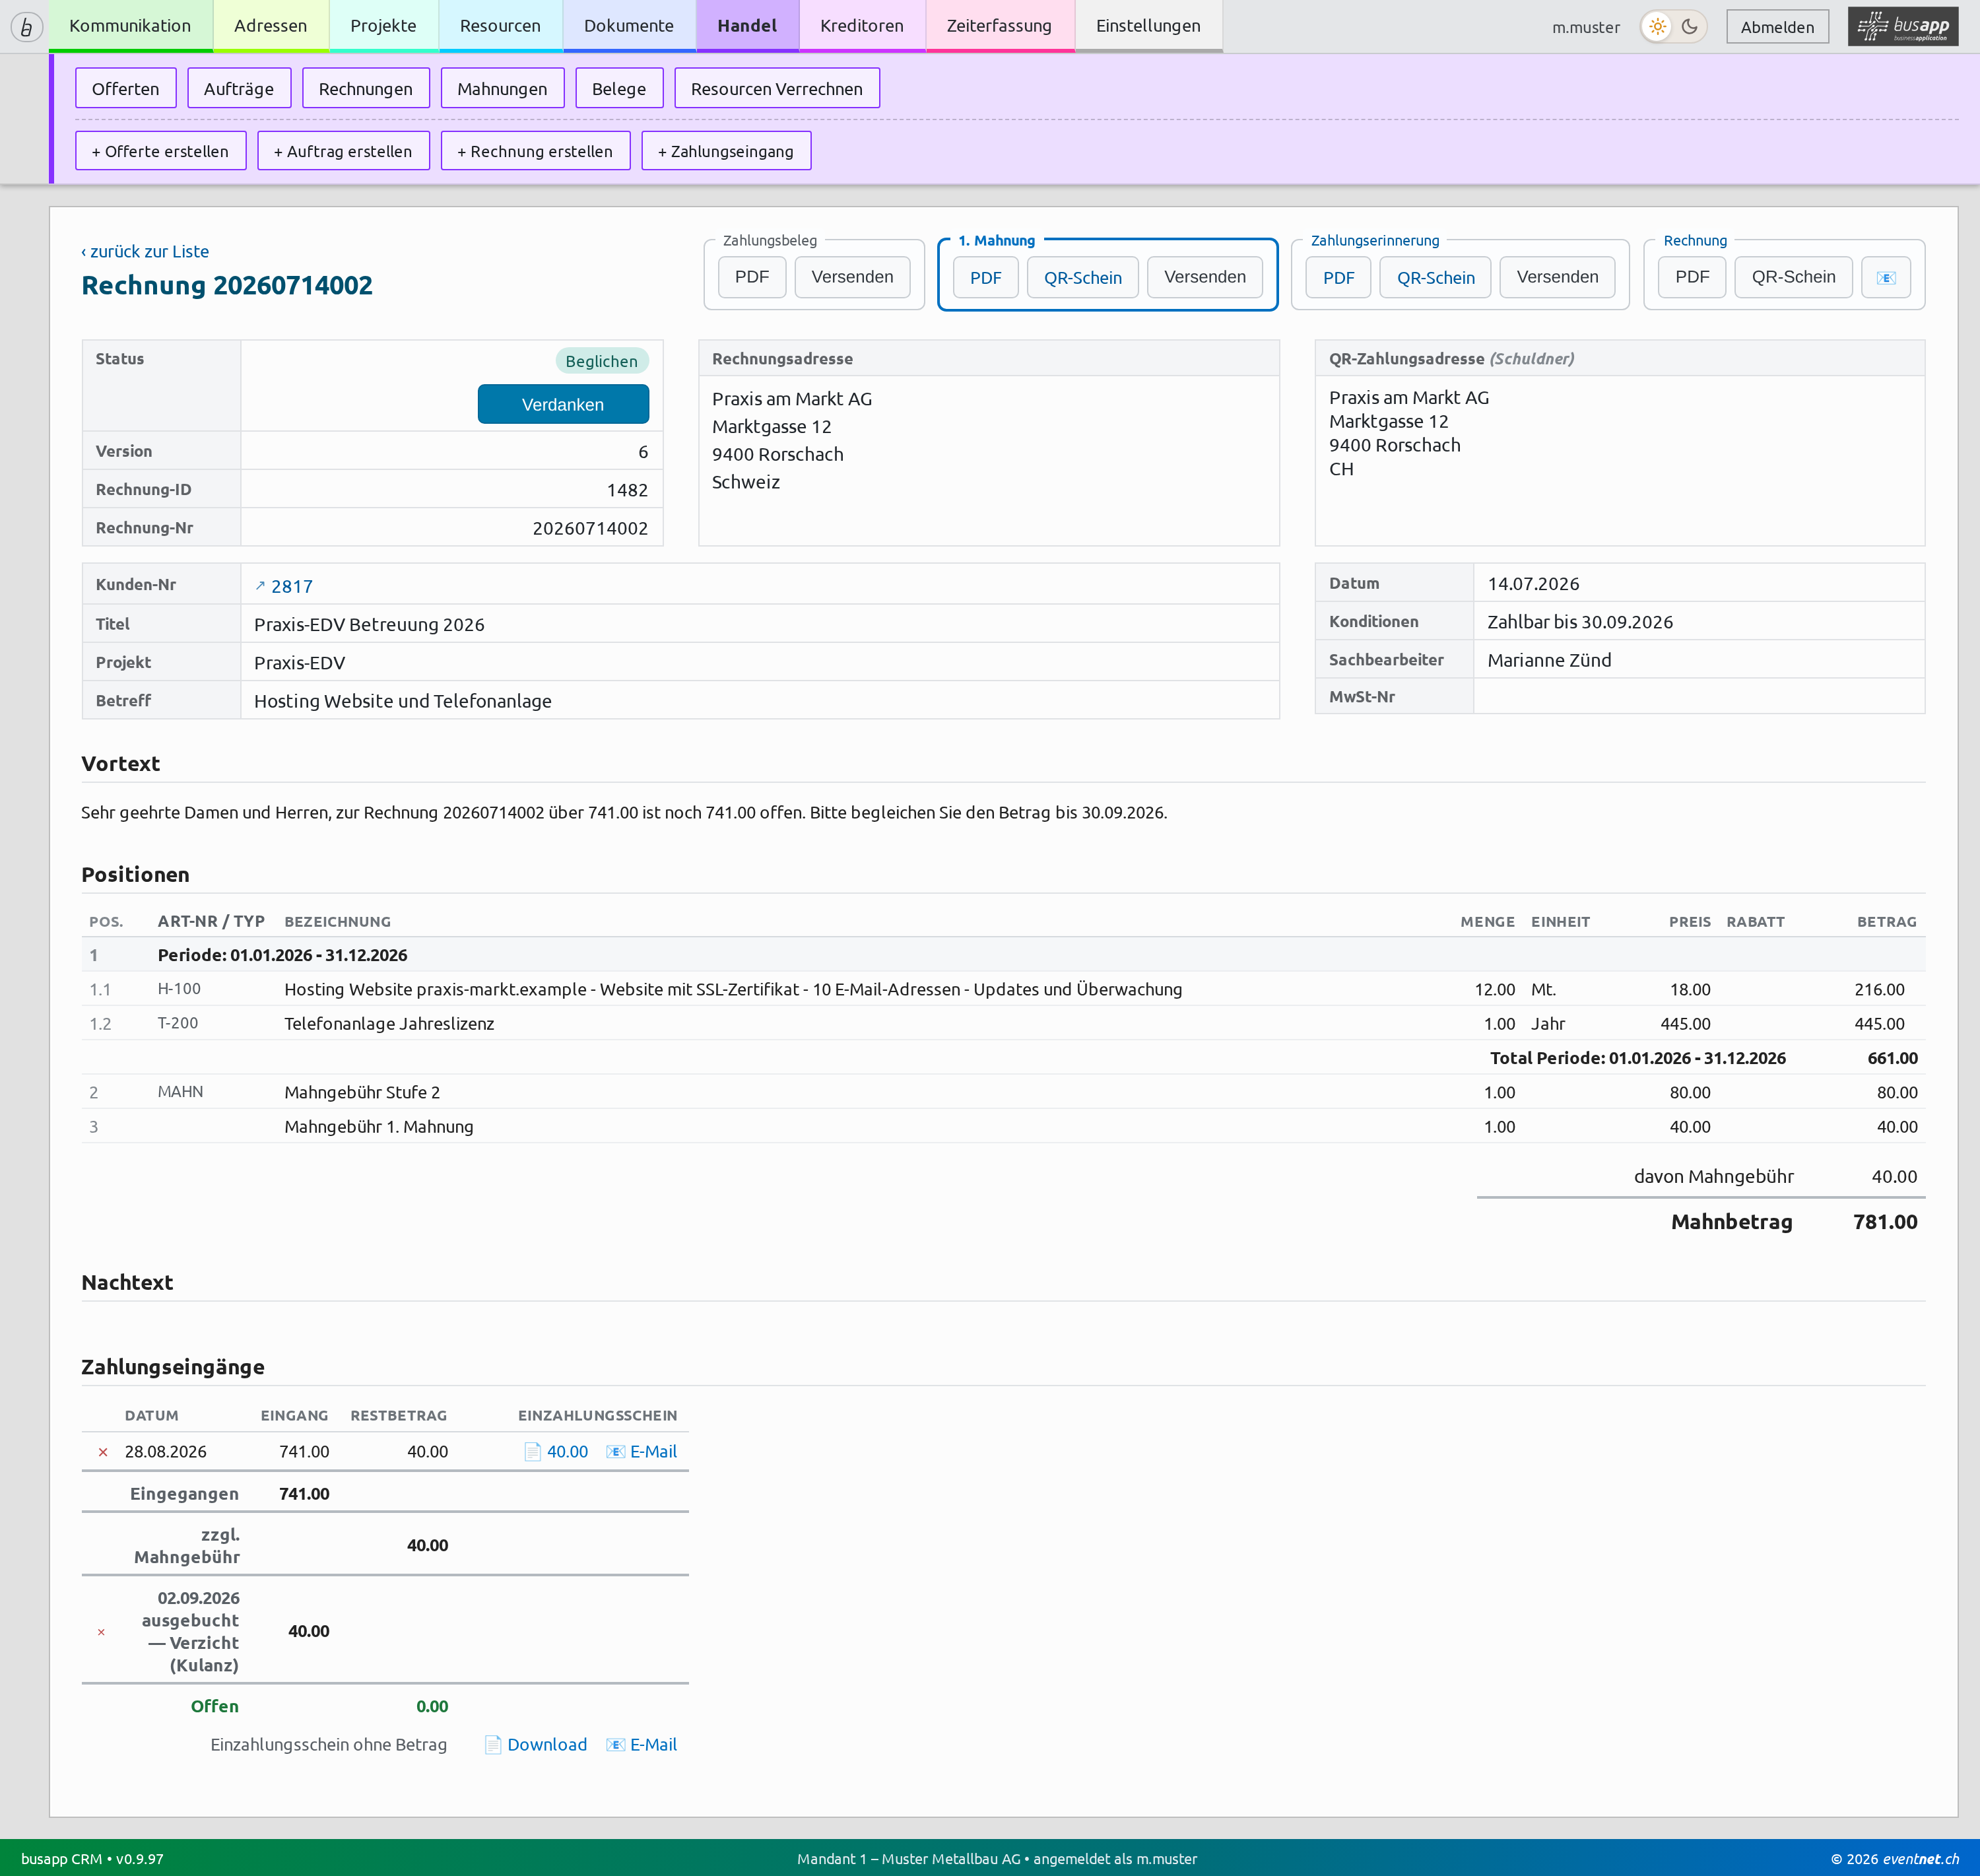The height and width of the screenshot is (1876, 1980).
Task: Click the busapp logo top right
Action: pyautogui.click(x=1903, y=27)
